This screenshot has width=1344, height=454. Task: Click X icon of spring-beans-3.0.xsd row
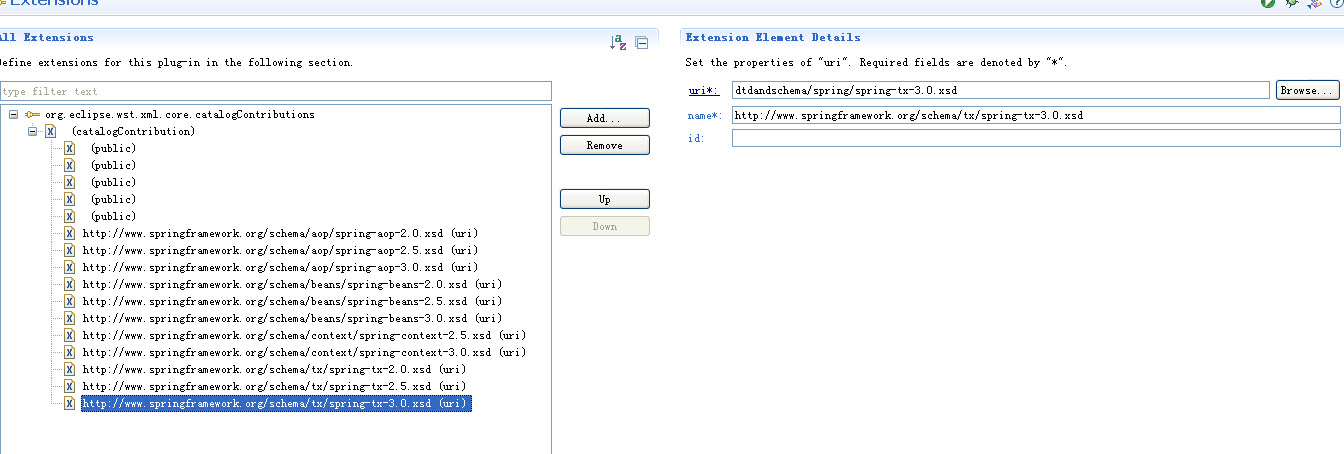coord(70,318)
